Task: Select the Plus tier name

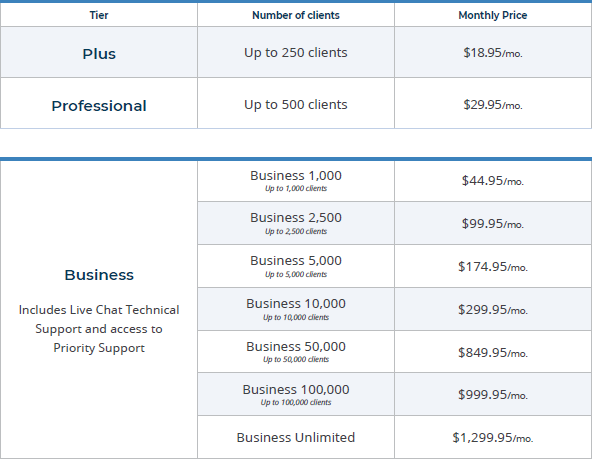Action: (99, 54)
